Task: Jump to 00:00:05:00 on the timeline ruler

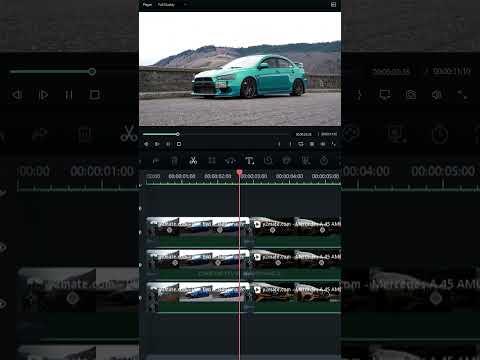Action: point(325,176)
